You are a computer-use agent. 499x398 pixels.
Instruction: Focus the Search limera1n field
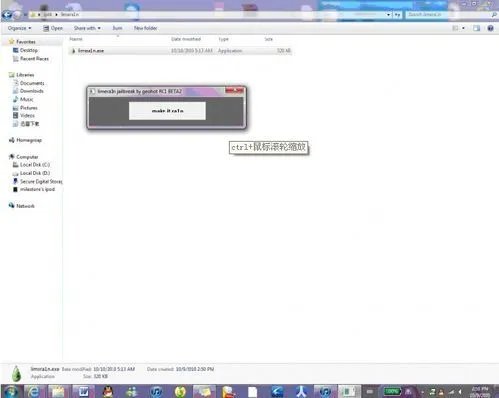click(448, 15)
